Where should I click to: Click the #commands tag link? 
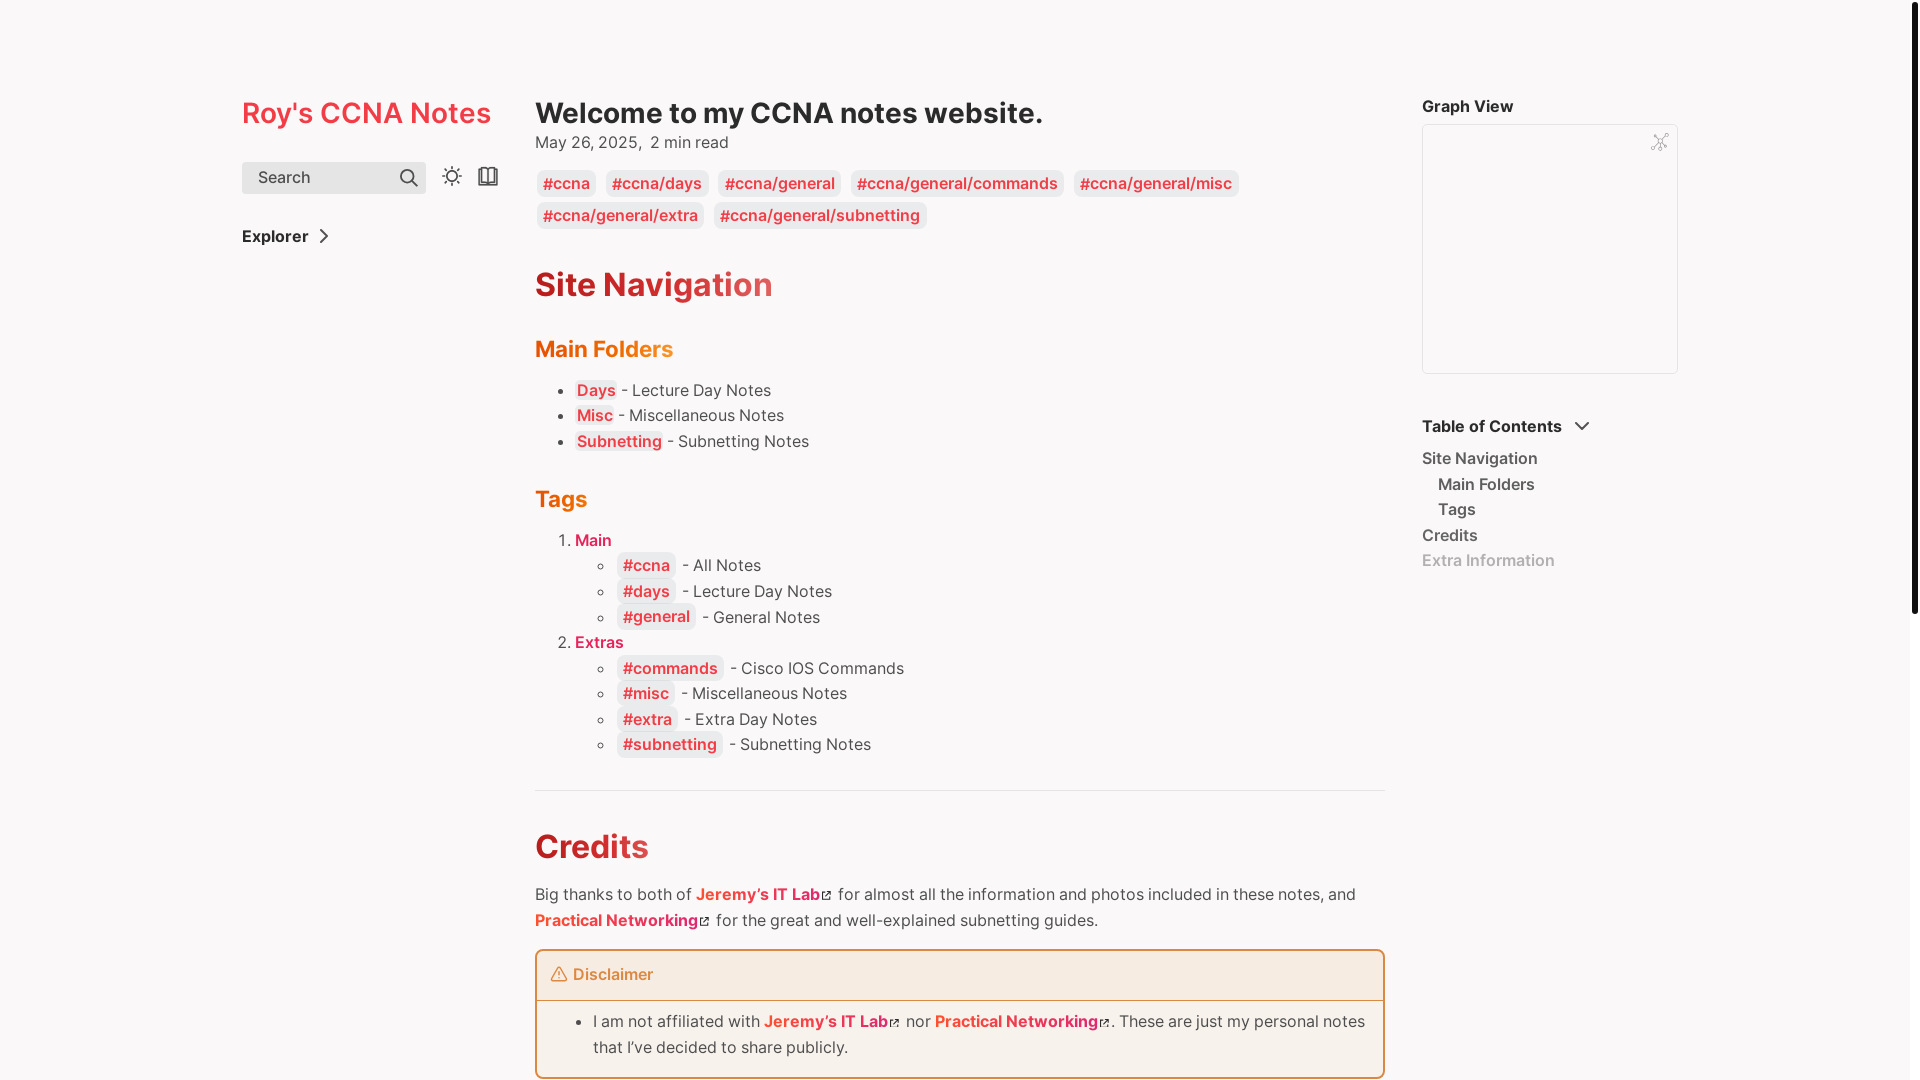click(670, 668)
